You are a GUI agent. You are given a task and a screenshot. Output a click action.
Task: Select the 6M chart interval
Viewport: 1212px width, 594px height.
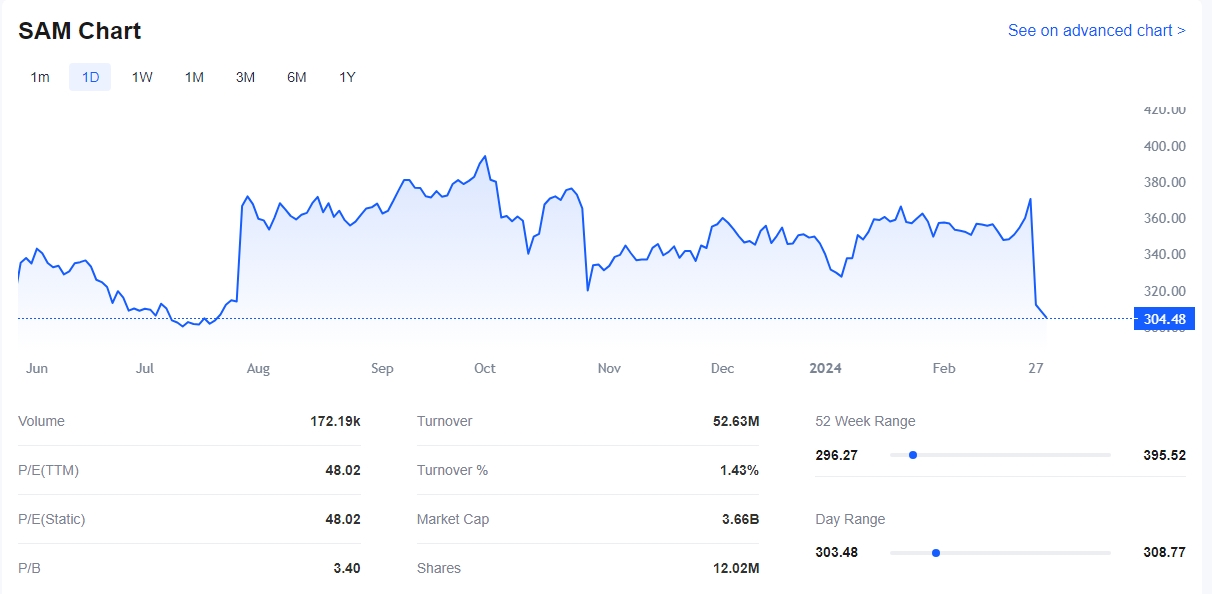[x=296, y=77]
